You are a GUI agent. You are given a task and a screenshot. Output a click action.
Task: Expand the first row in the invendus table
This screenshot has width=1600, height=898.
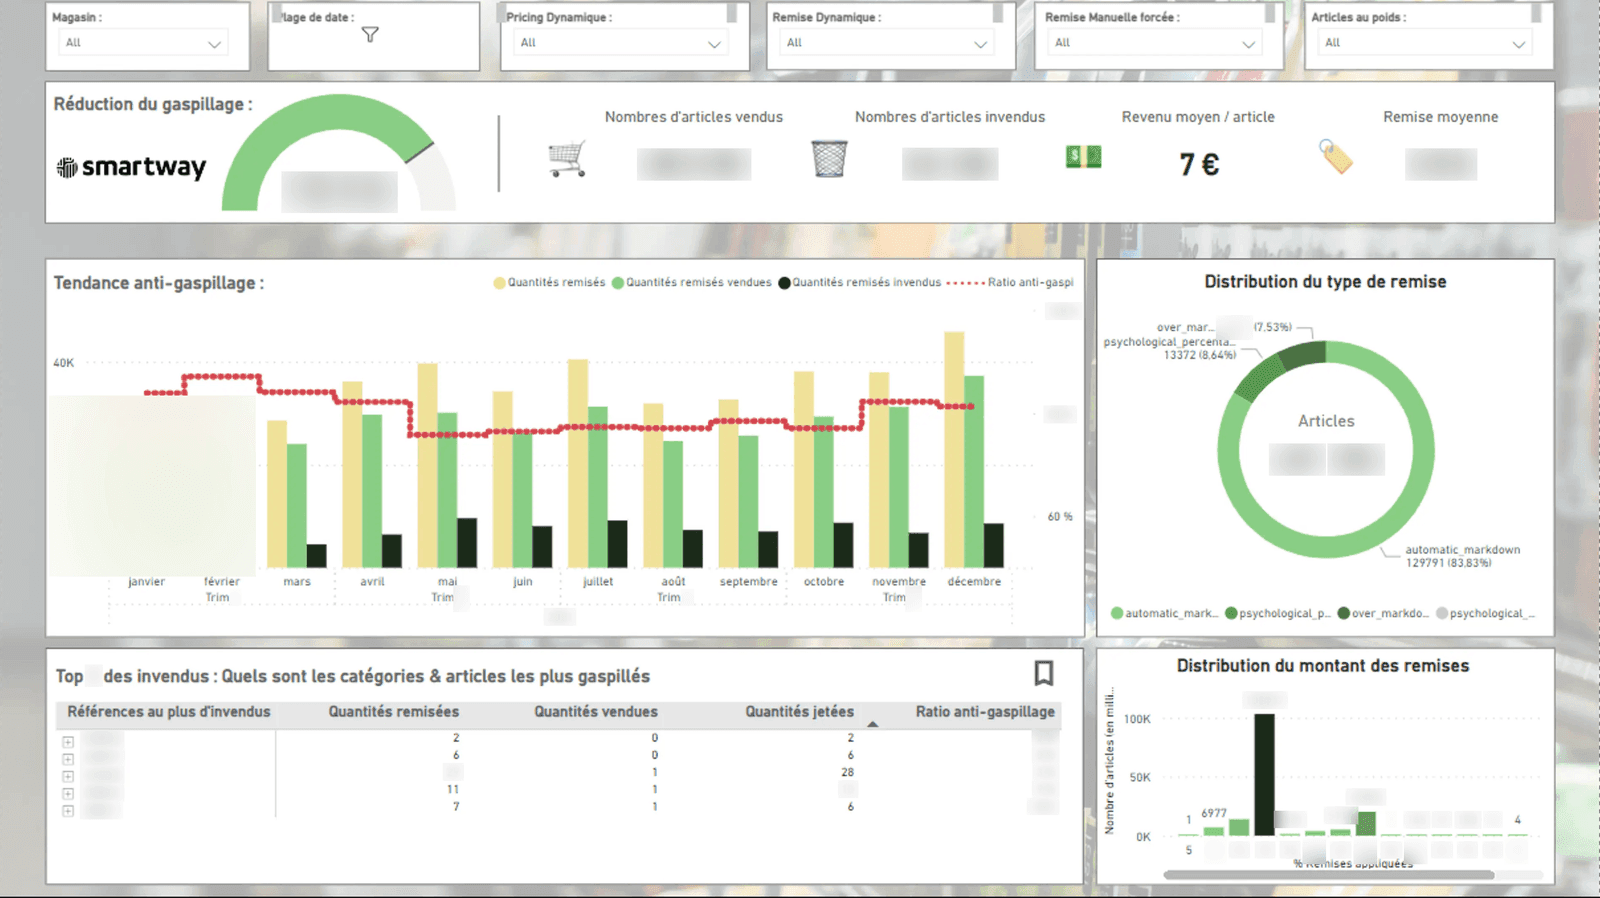(x=68, y=742)
